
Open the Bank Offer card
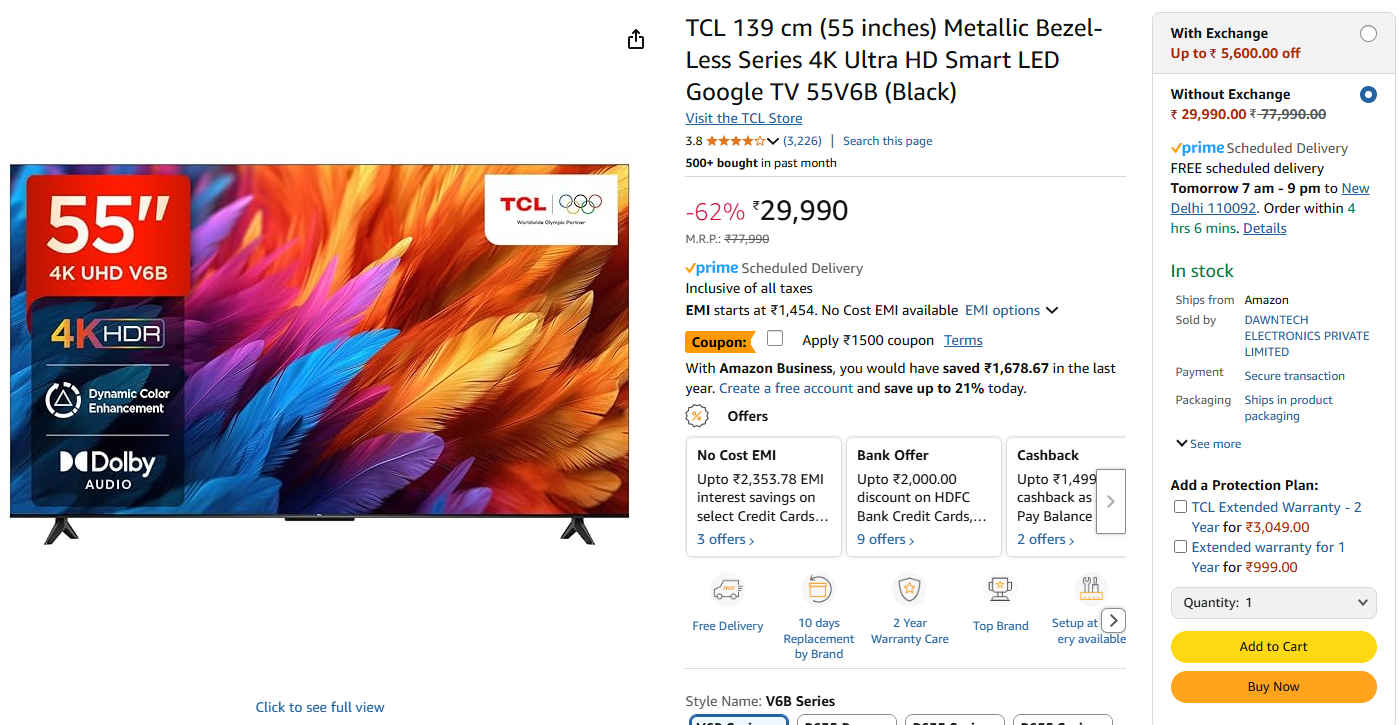pyautogui.click(x=923, y=496)
